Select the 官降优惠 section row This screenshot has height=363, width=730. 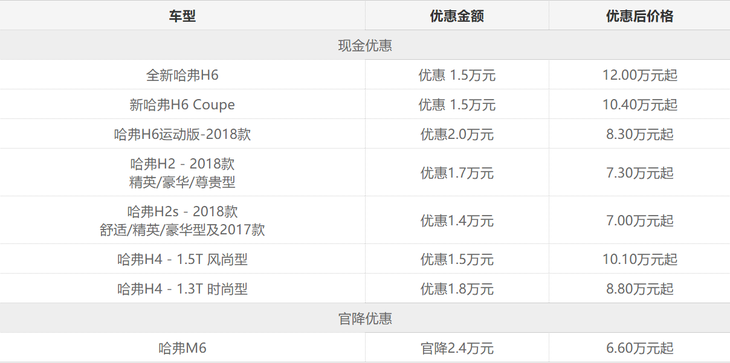365,318
